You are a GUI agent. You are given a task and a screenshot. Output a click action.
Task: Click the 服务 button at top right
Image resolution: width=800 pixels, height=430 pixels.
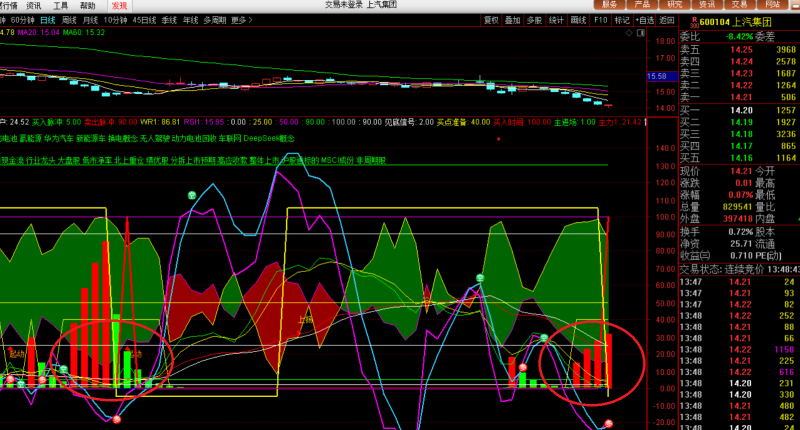(x=610, y=5)
